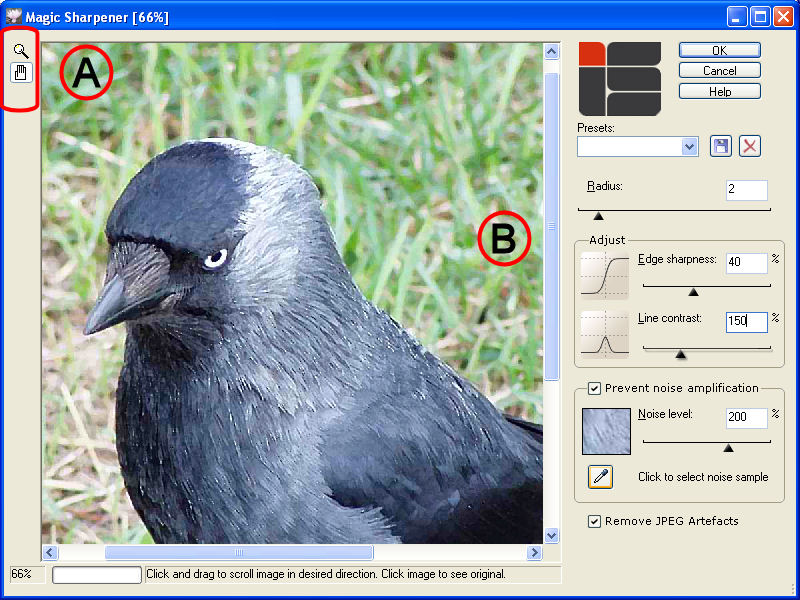The height and width of the screenshot is (600, 800).
Task: Click the Radius slider handle
Action: 598,215
